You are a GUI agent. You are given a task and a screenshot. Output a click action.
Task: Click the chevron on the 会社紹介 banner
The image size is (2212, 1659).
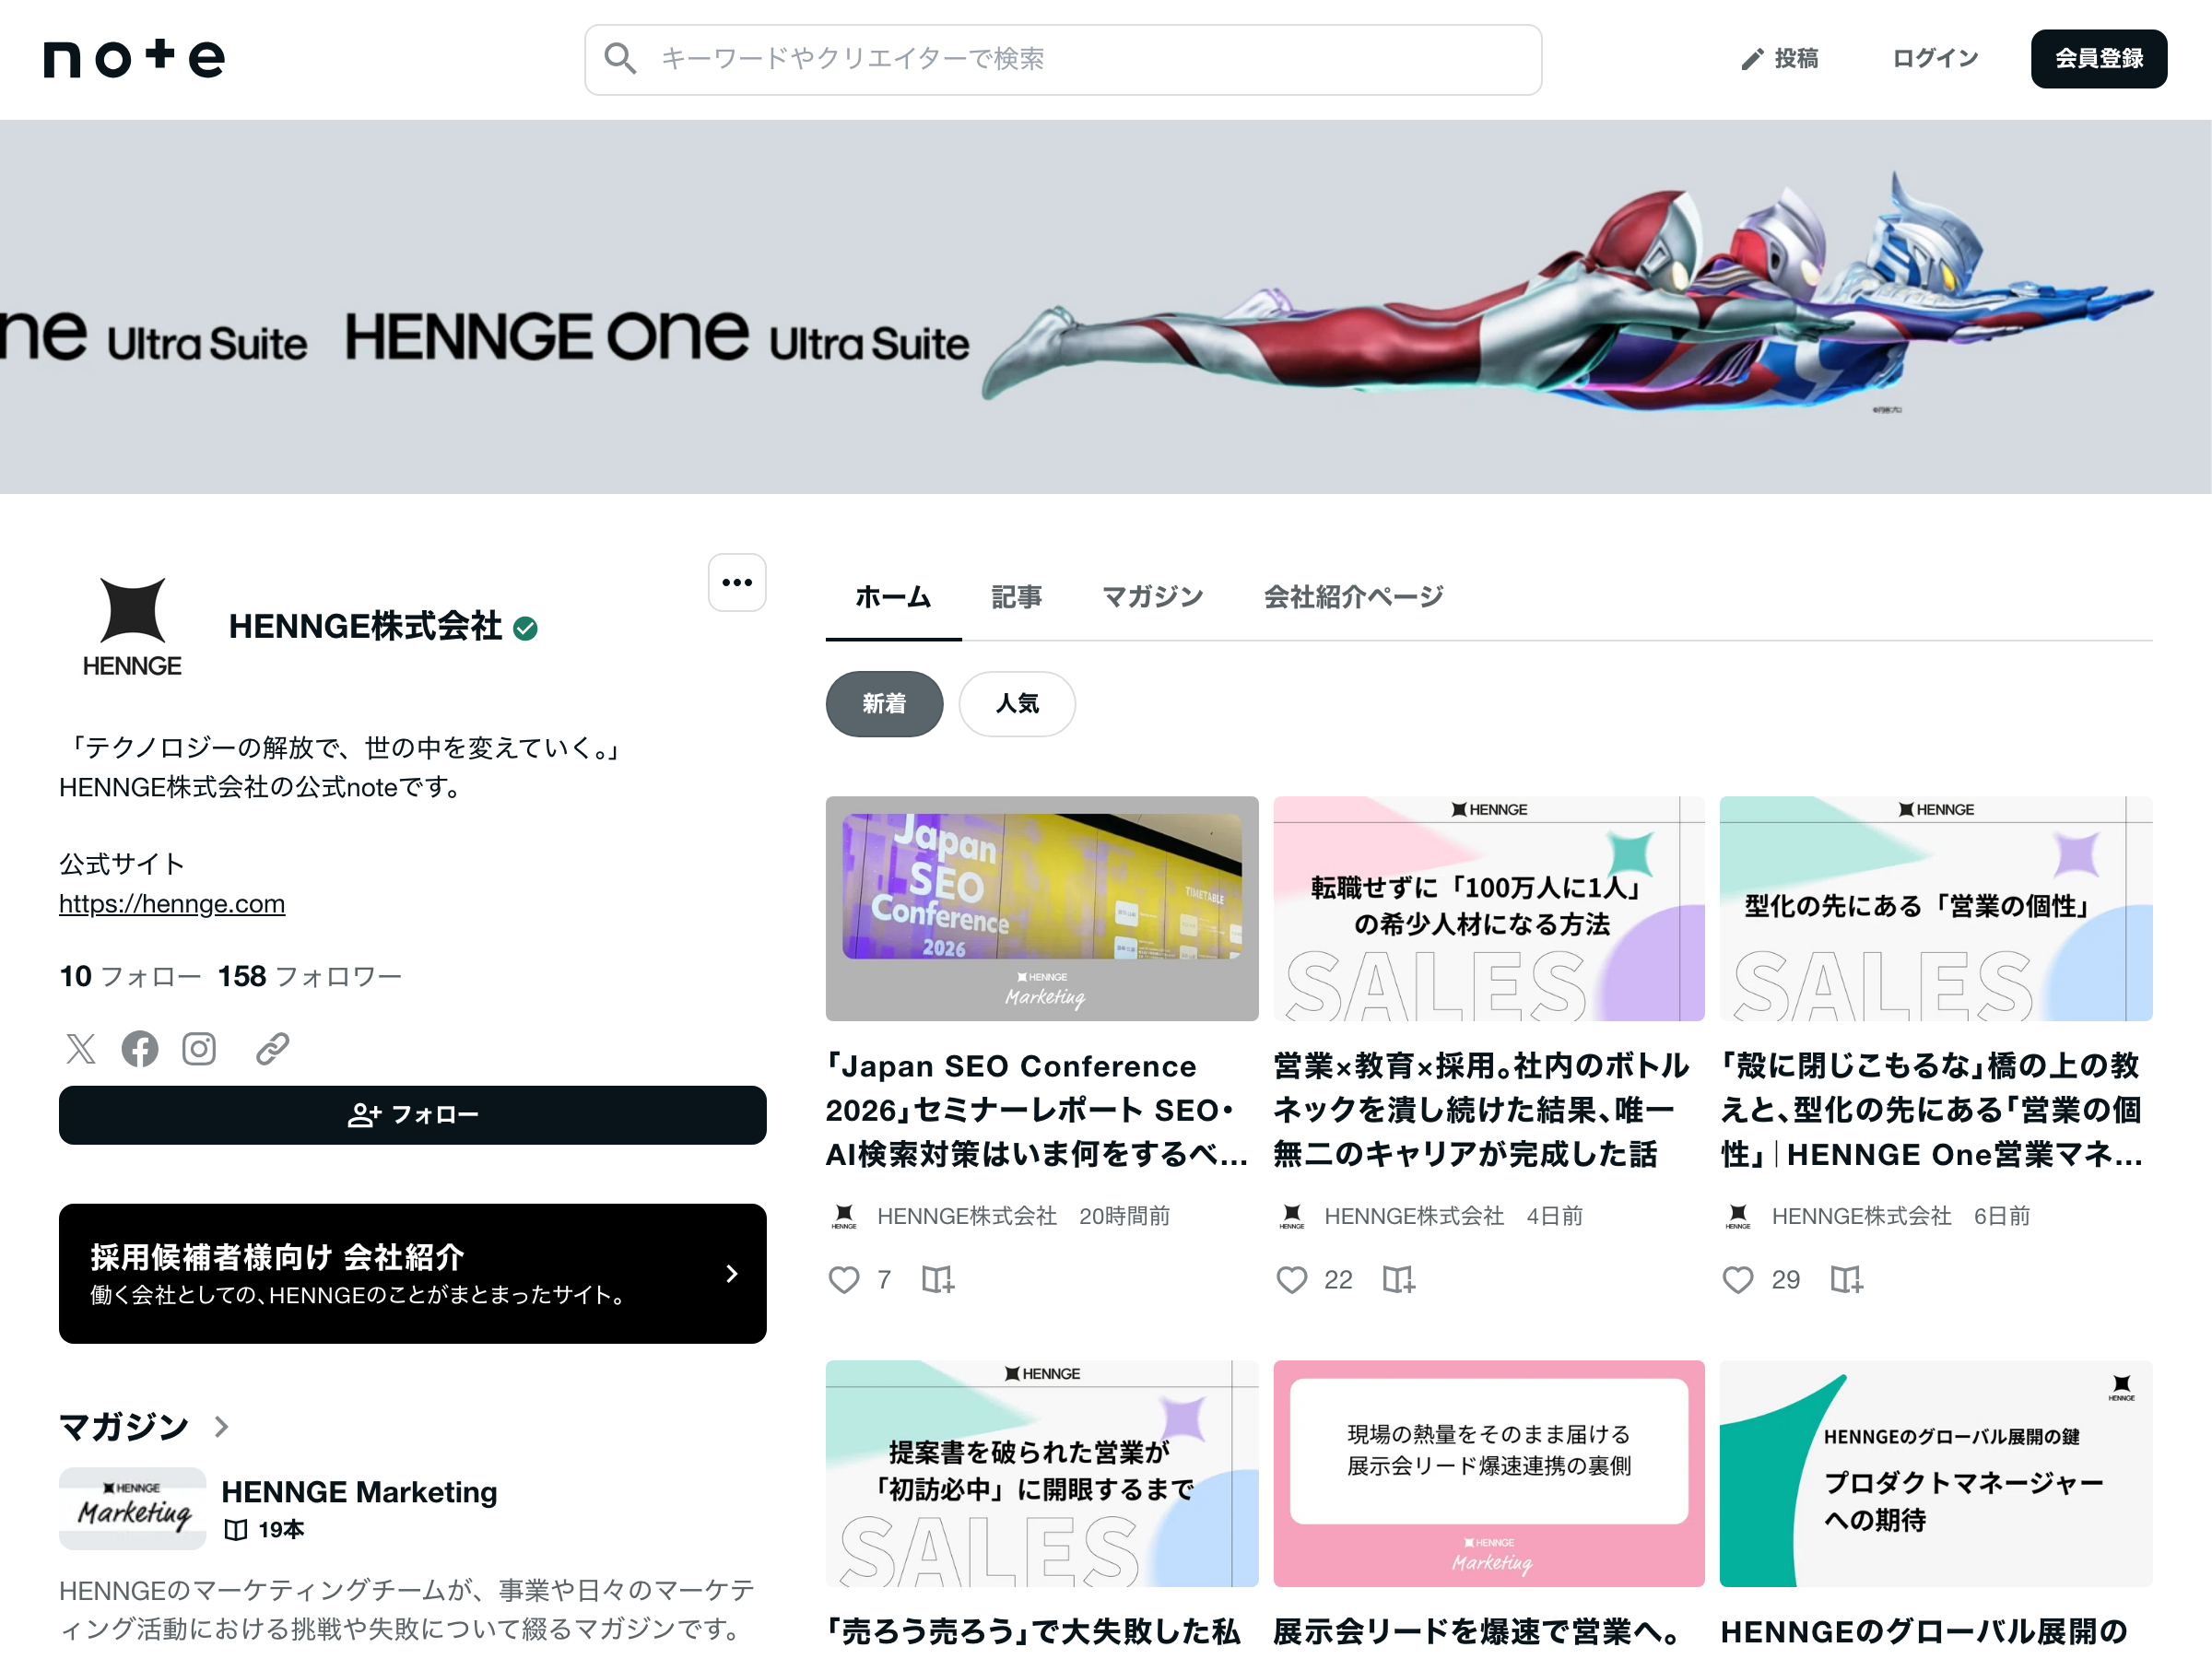coord(732,1273)
